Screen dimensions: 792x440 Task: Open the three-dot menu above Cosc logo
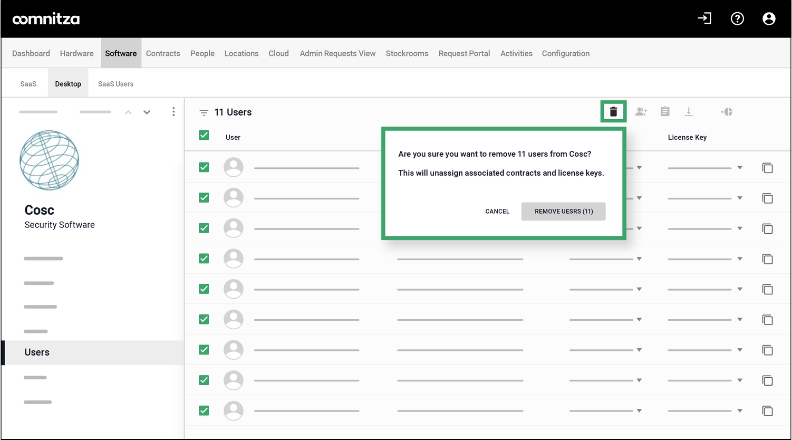pos(173,112)
